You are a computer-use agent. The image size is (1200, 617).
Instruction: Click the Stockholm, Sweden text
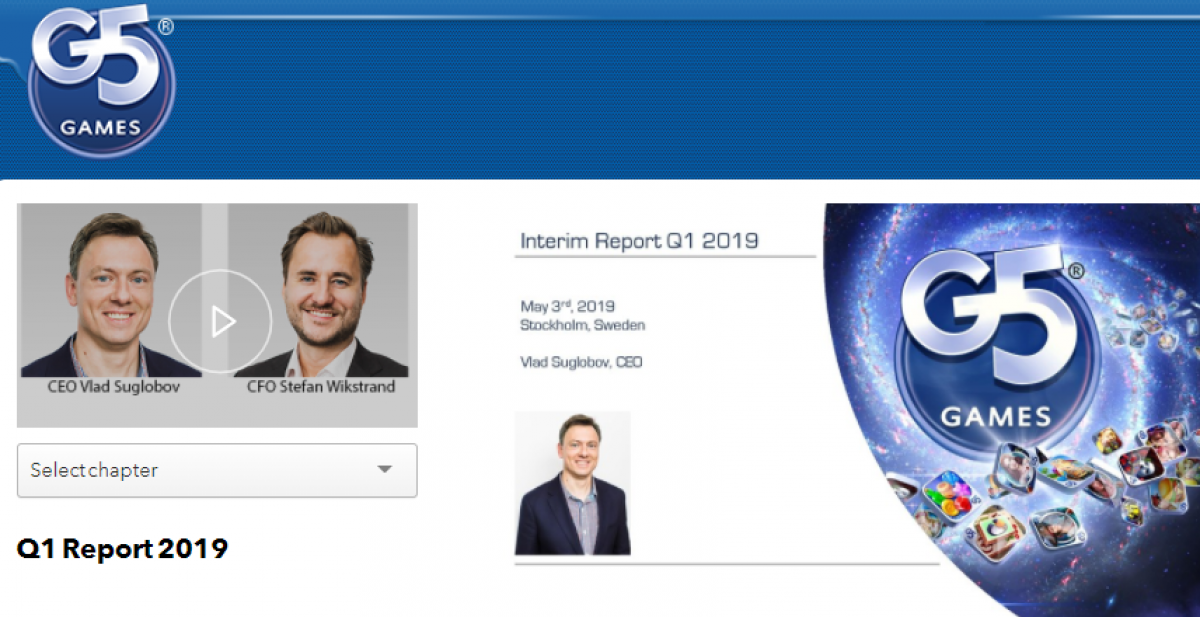click(582, 325)
